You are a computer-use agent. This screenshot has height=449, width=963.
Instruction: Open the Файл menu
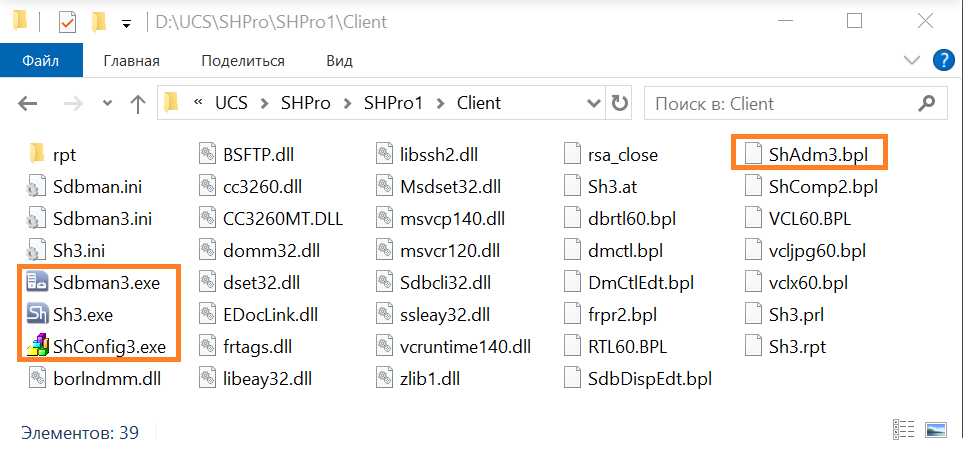coord(41,60)
